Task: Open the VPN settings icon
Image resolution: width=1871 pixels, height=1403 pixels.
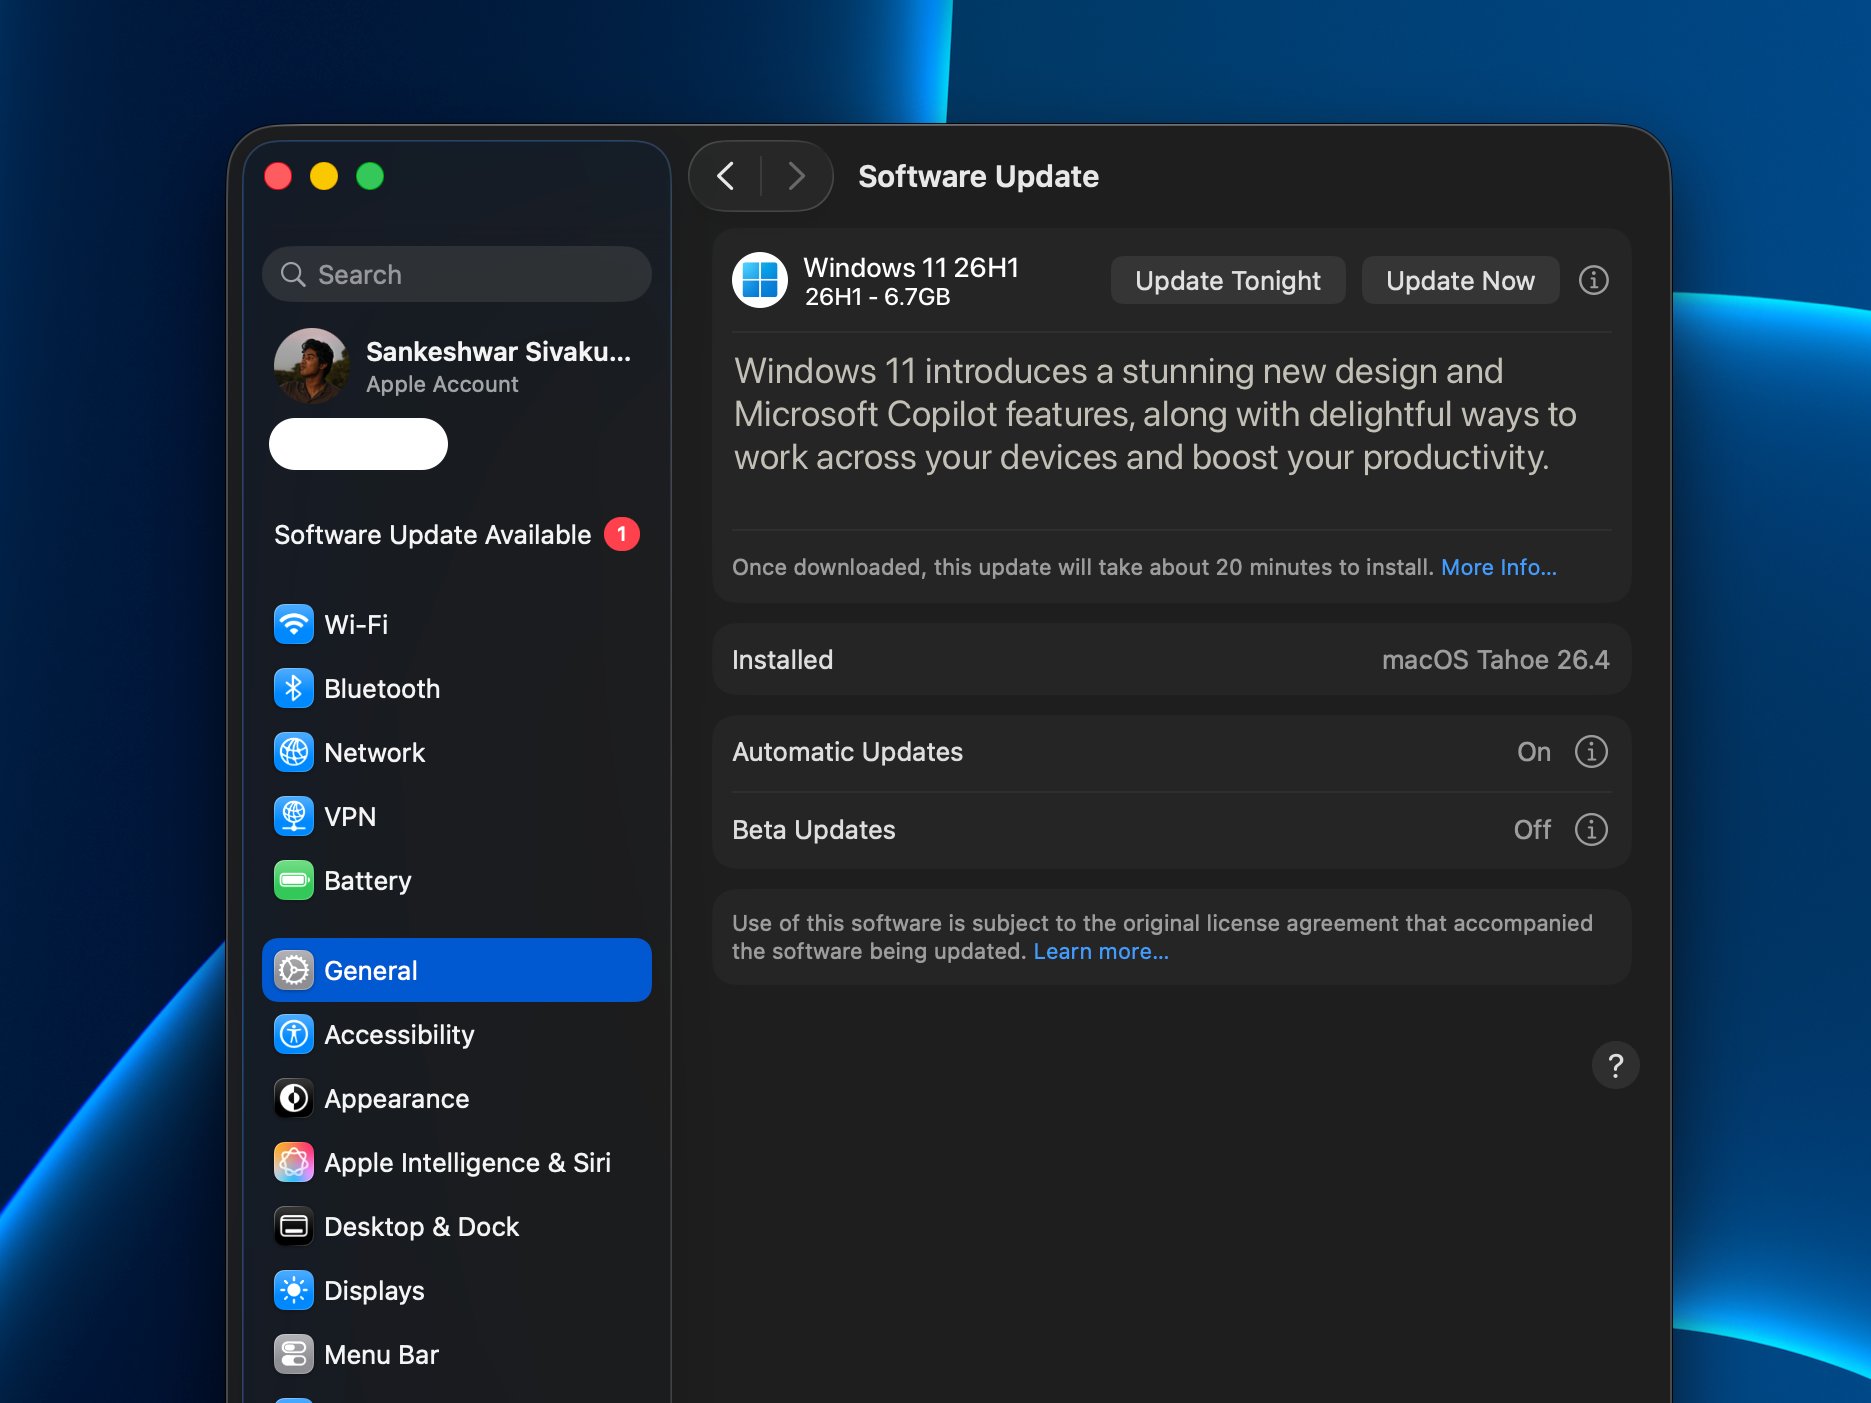Action: tap(293, 816)
